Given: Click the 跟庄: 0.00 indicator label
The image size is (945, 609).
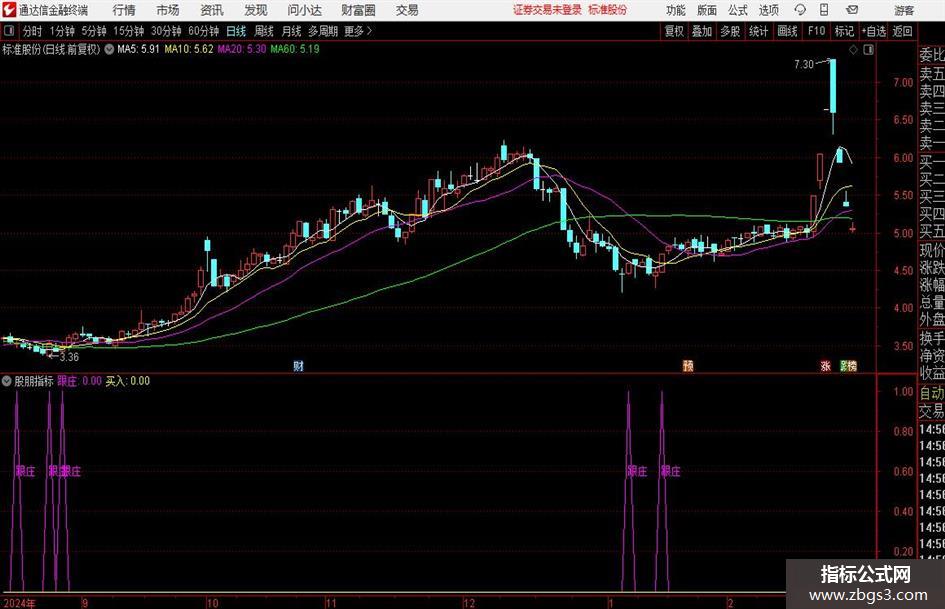Looking at the screenshot, I should [80, 381].
